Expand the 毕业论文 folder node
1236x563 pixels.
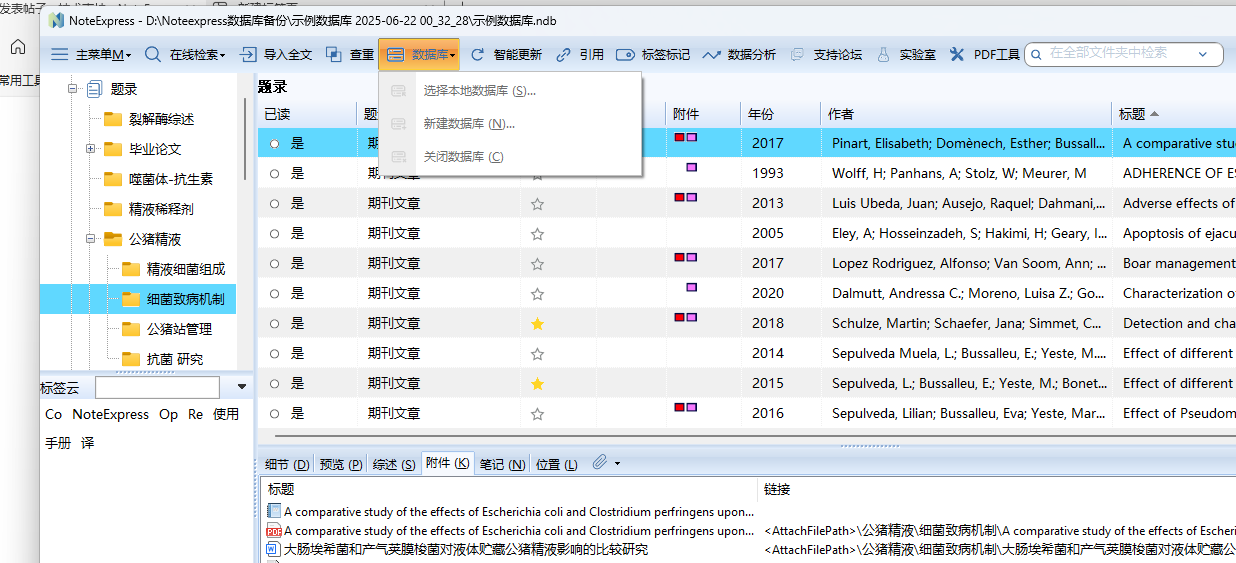click(x=91, y=149)
